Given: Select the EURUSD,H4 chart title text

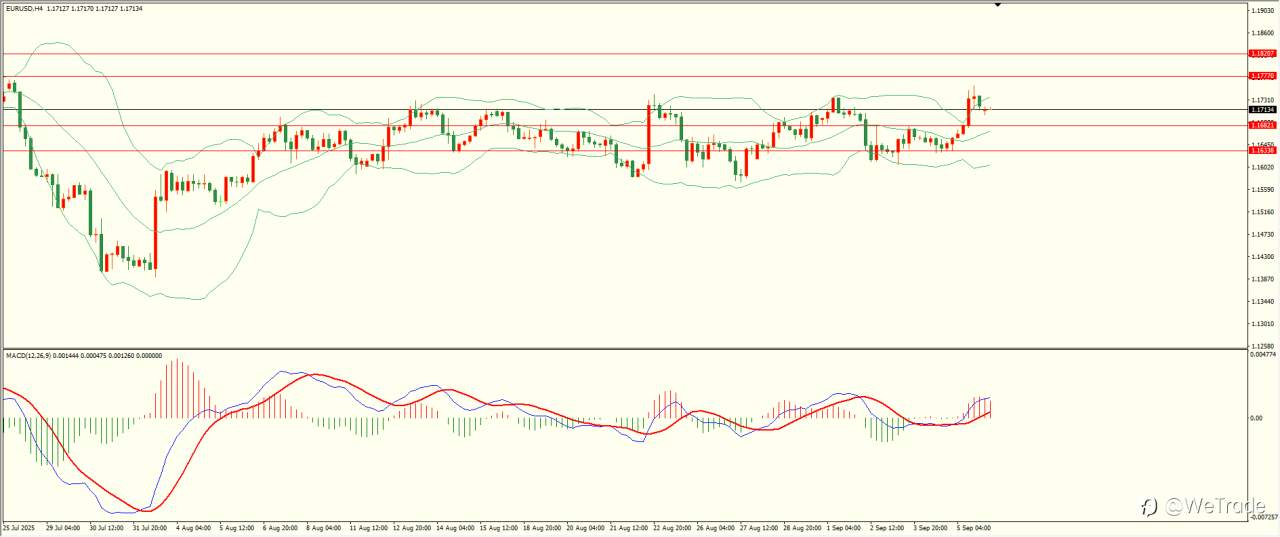Looking at the screenshot, I should (x=23, y=8).
